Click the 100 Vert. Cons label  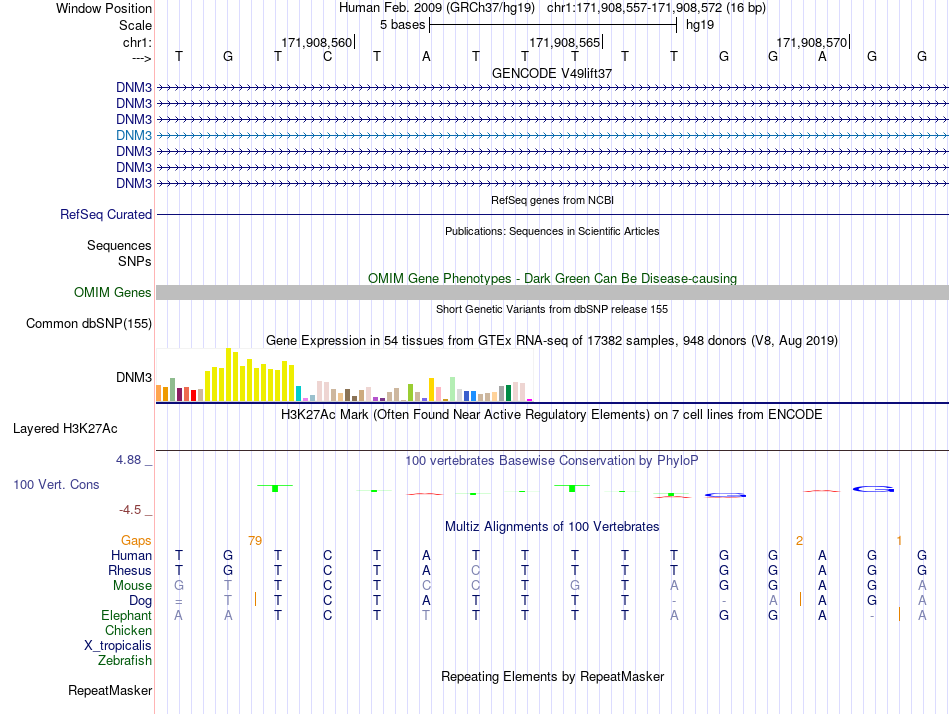click(56, 484)
